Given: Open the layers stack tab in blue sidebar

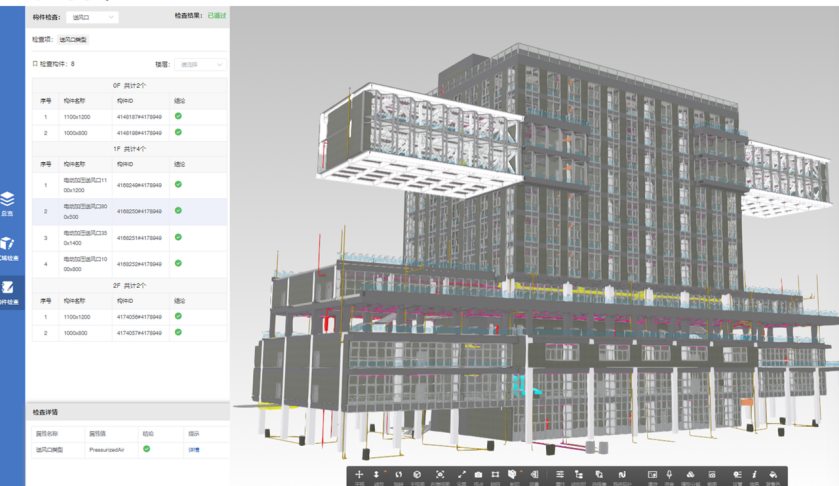Looking at the screenshot, I should (x=8, y=203).
